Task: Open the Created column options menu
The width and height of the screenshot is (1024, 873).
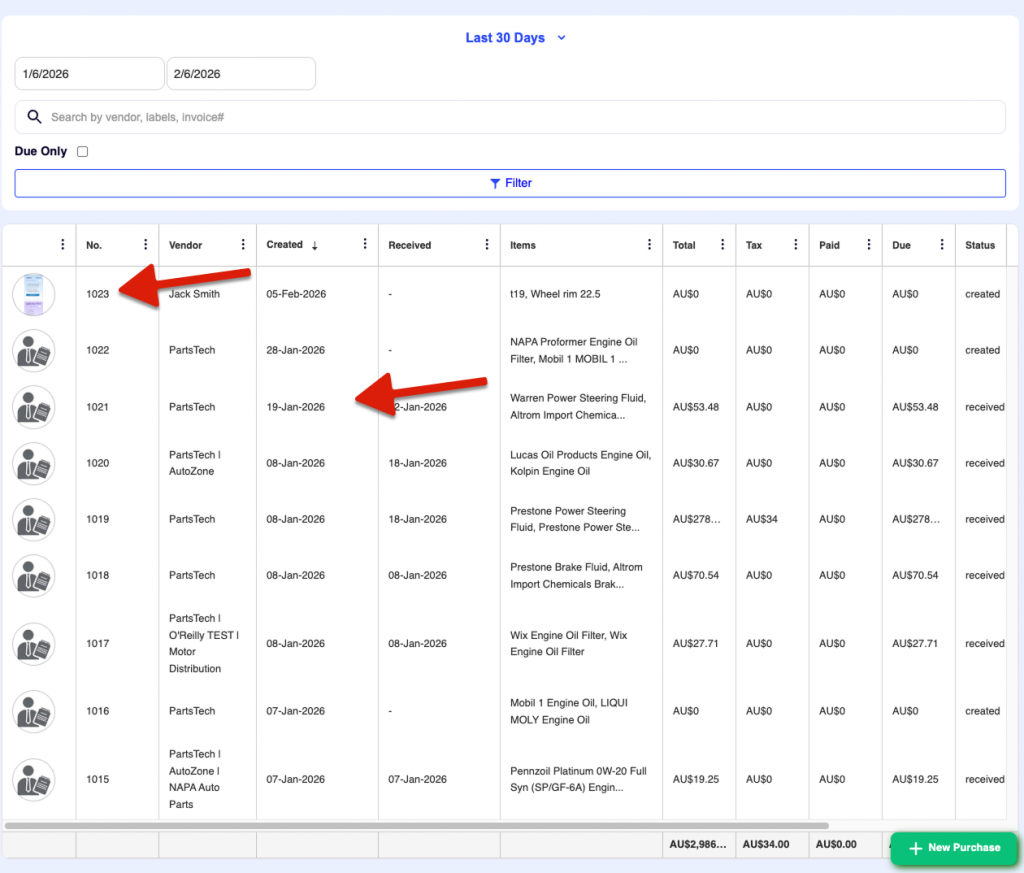Action: pos(365,245)
